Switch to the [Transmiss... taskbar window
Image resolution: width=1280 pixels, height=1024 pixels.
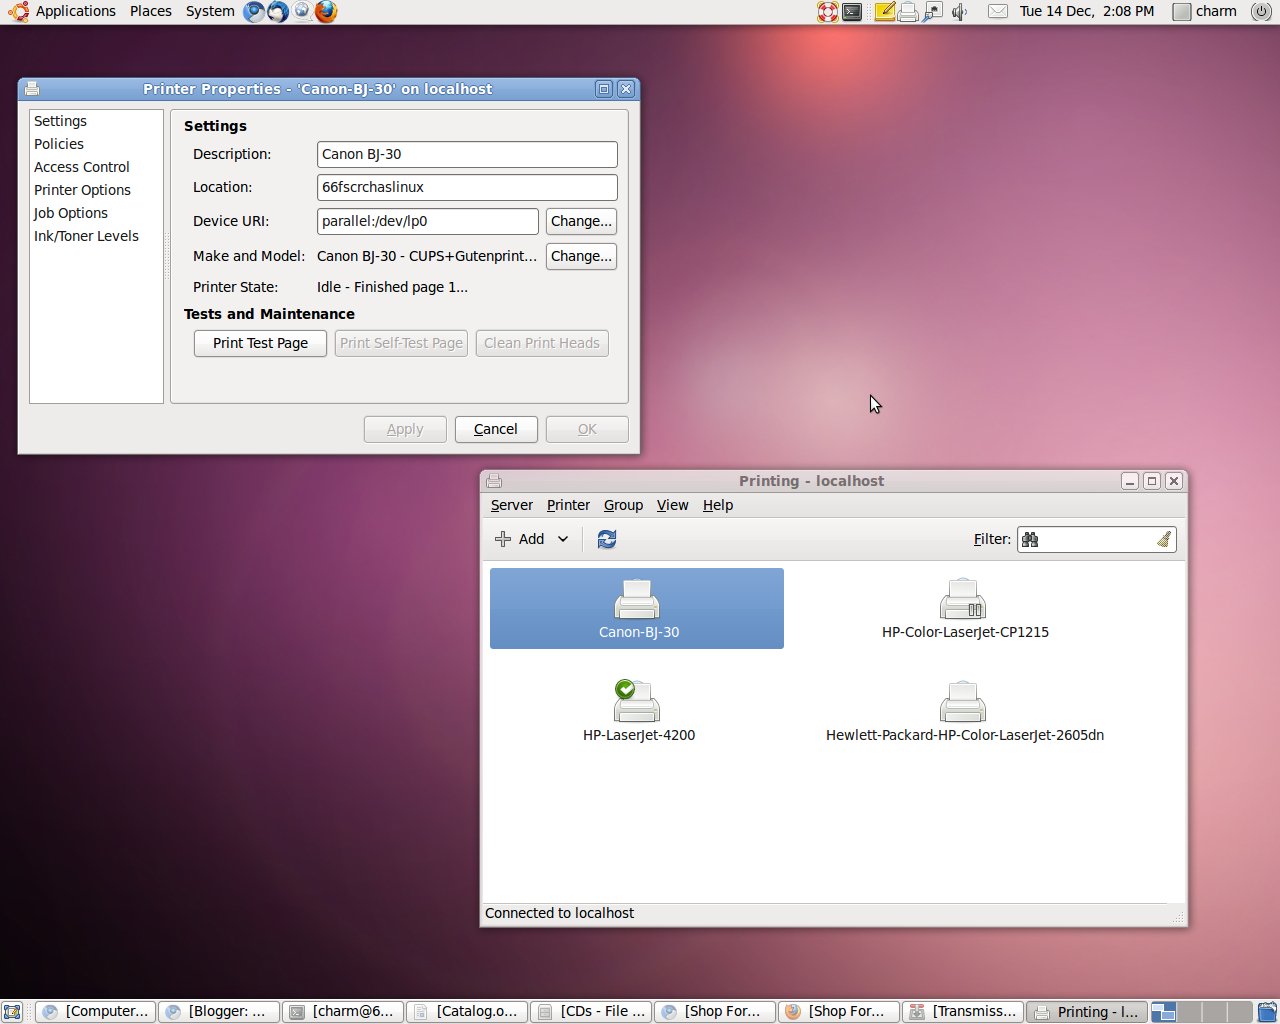pyautogui.click(x=964, y=1012)
